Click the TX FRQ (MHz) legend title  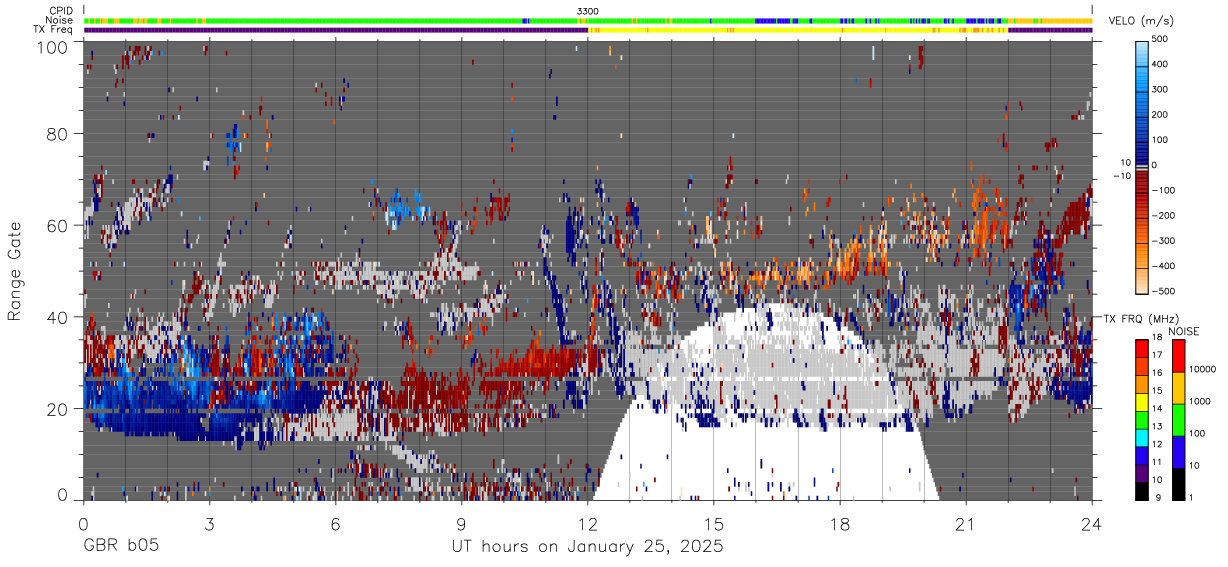point(1139,319)
